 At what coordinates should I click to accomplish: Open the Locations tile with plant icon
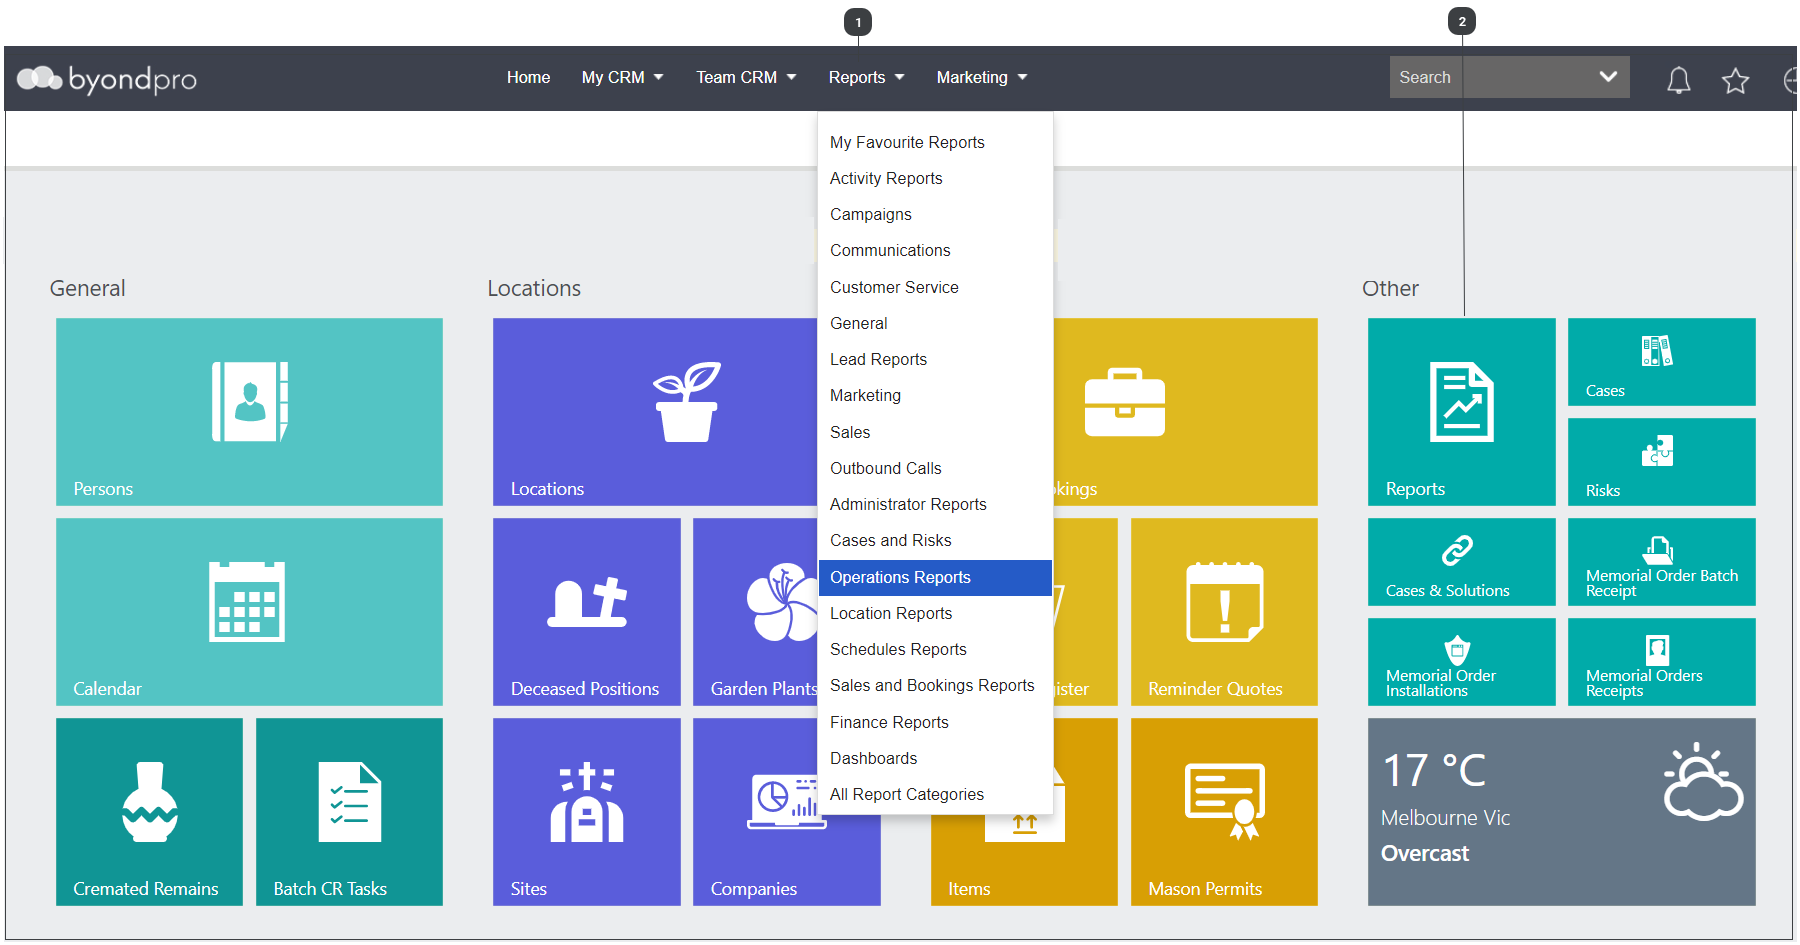655,411
